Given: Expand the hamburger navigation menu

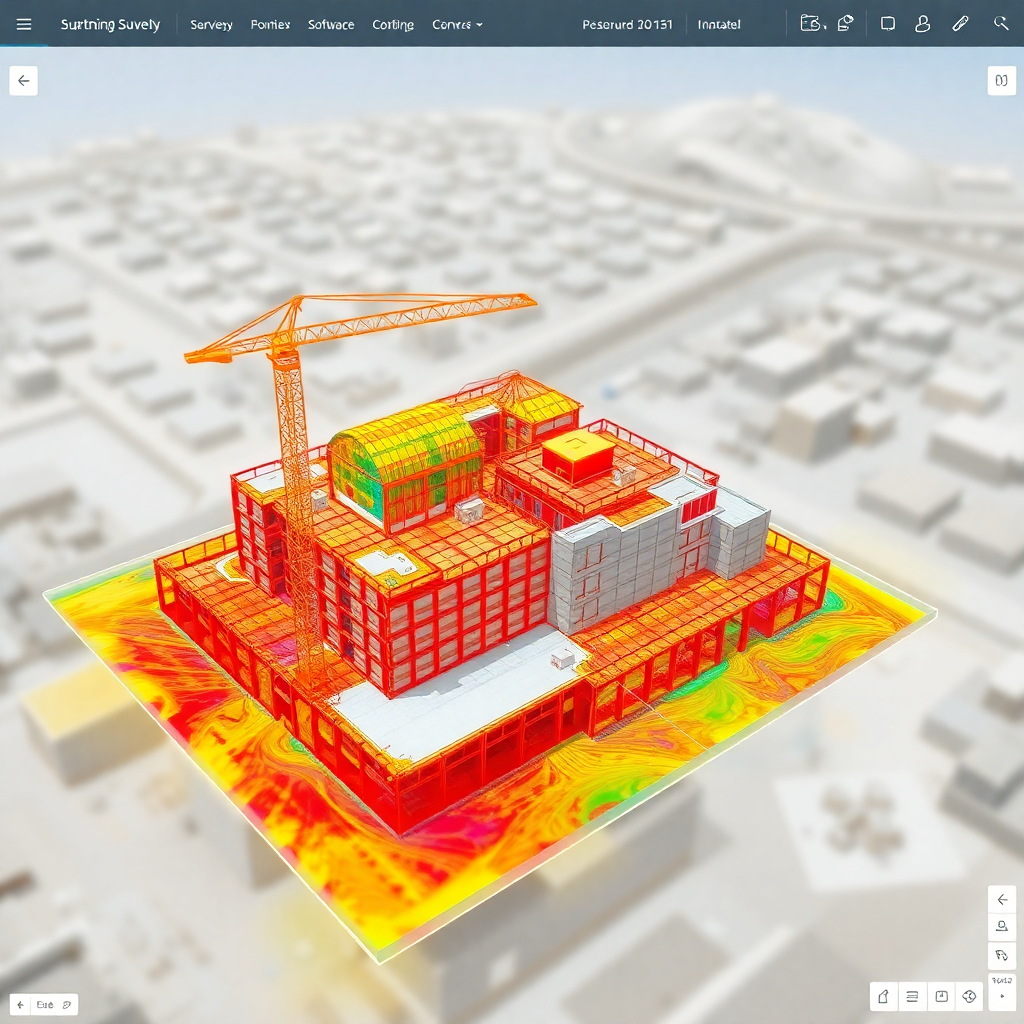Looking at the screenshot, I should [x=24, y=24].
